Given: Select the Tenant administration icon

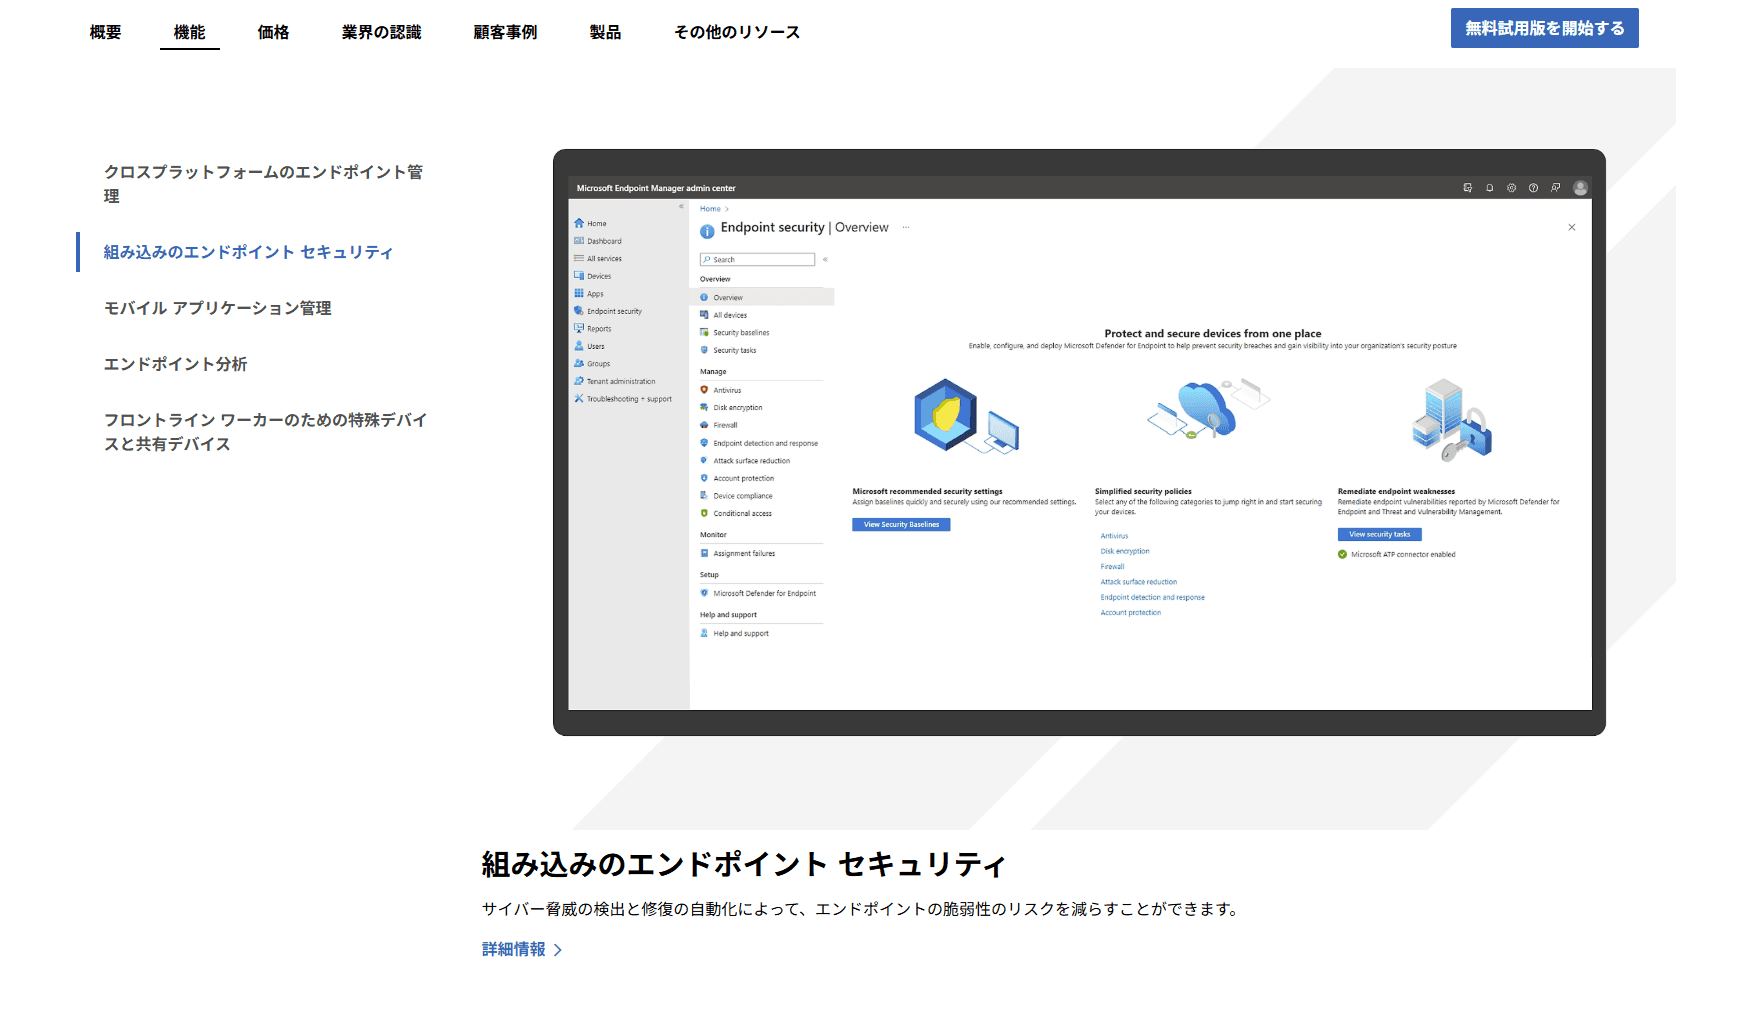Looking at the screenshot, I should 579,381.
